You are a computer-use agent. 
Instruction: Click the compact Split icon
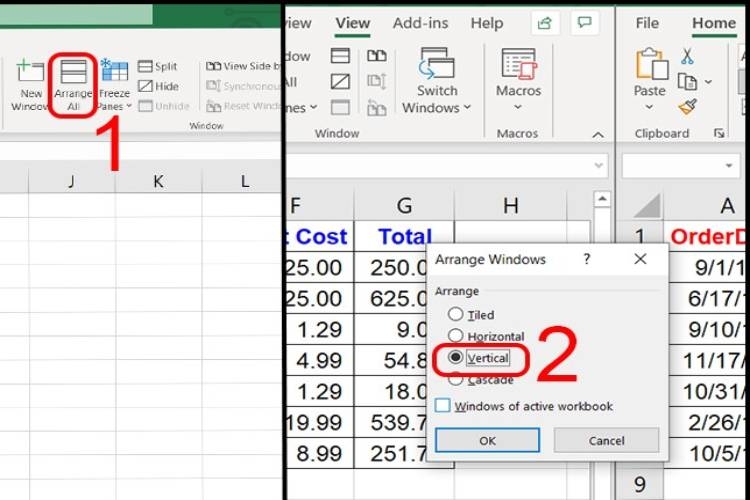340,56
